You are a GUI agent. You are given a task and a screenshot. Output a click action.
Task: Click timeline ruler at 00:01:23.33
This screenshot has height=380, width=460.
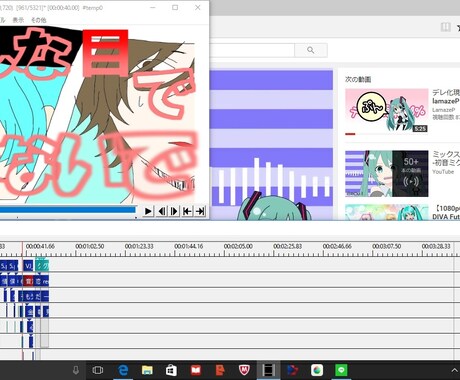point(139,246)
